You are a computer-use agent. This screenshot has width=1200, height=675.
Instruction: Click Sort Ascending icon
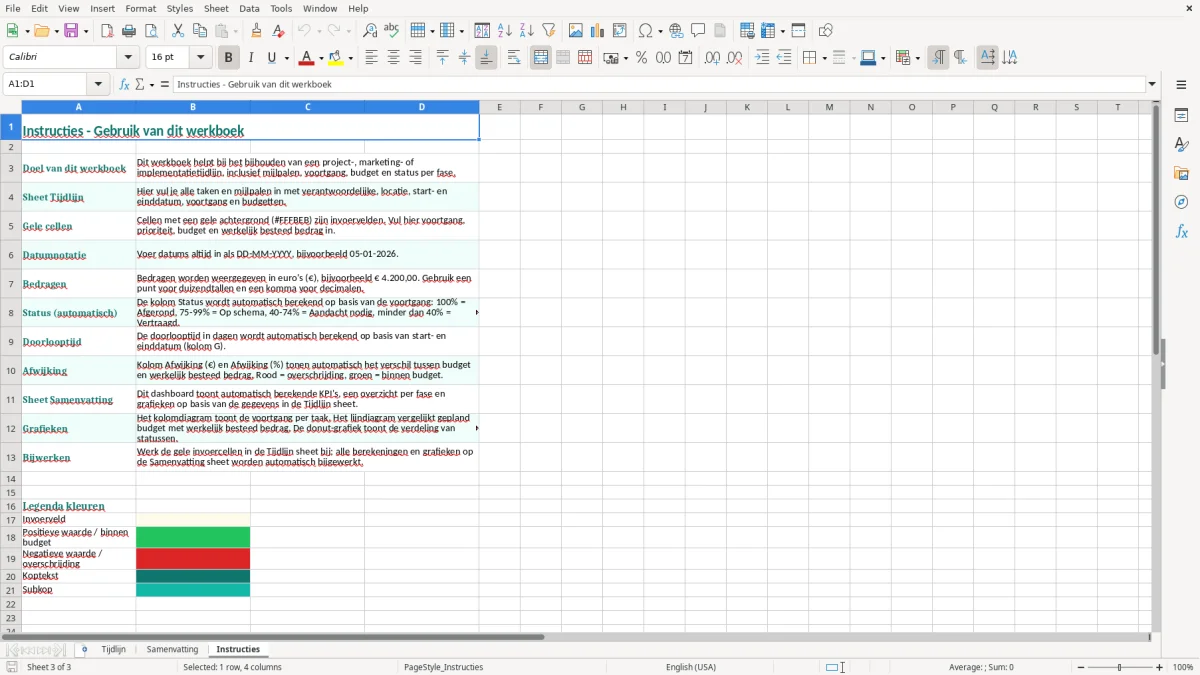505,31
